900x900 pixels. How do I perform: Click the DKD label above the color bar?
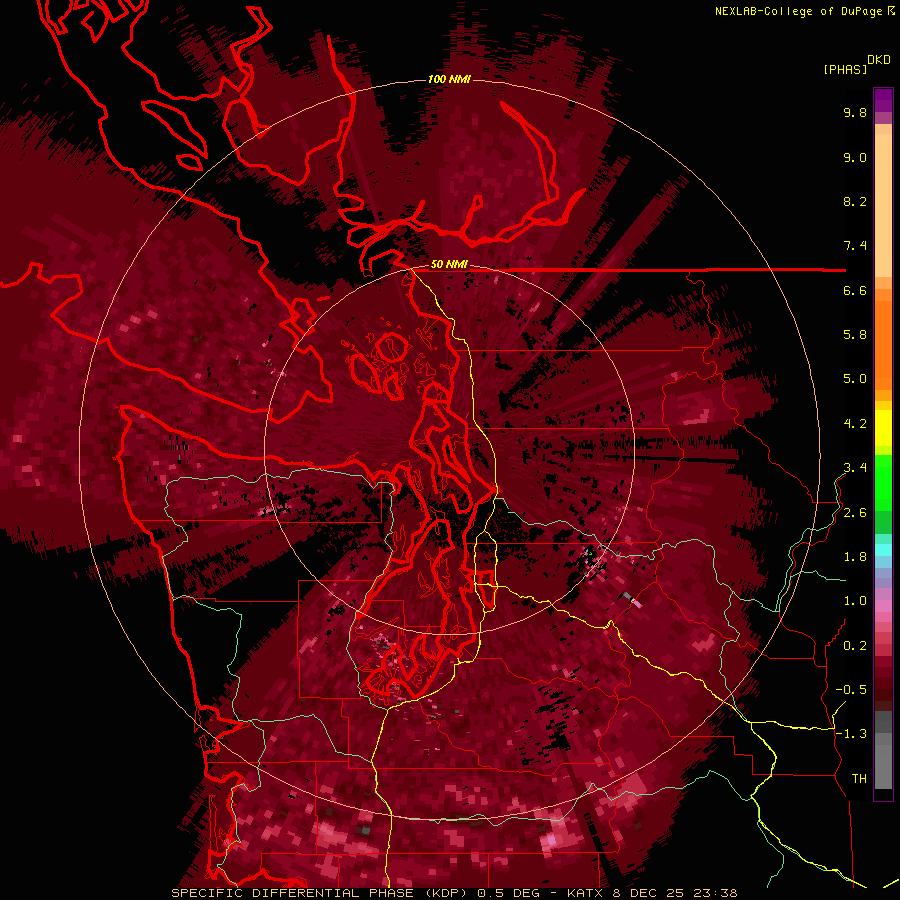click(x=879, y=60)
